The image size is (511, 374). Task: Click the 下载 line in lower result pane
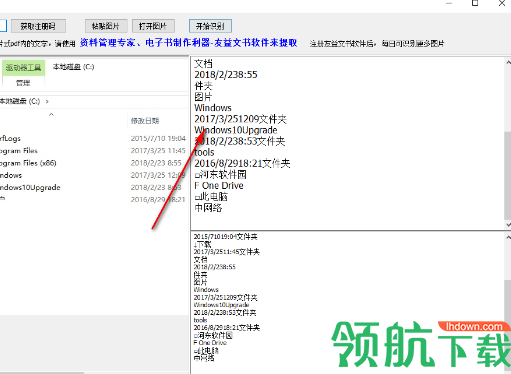pos(202,244)
